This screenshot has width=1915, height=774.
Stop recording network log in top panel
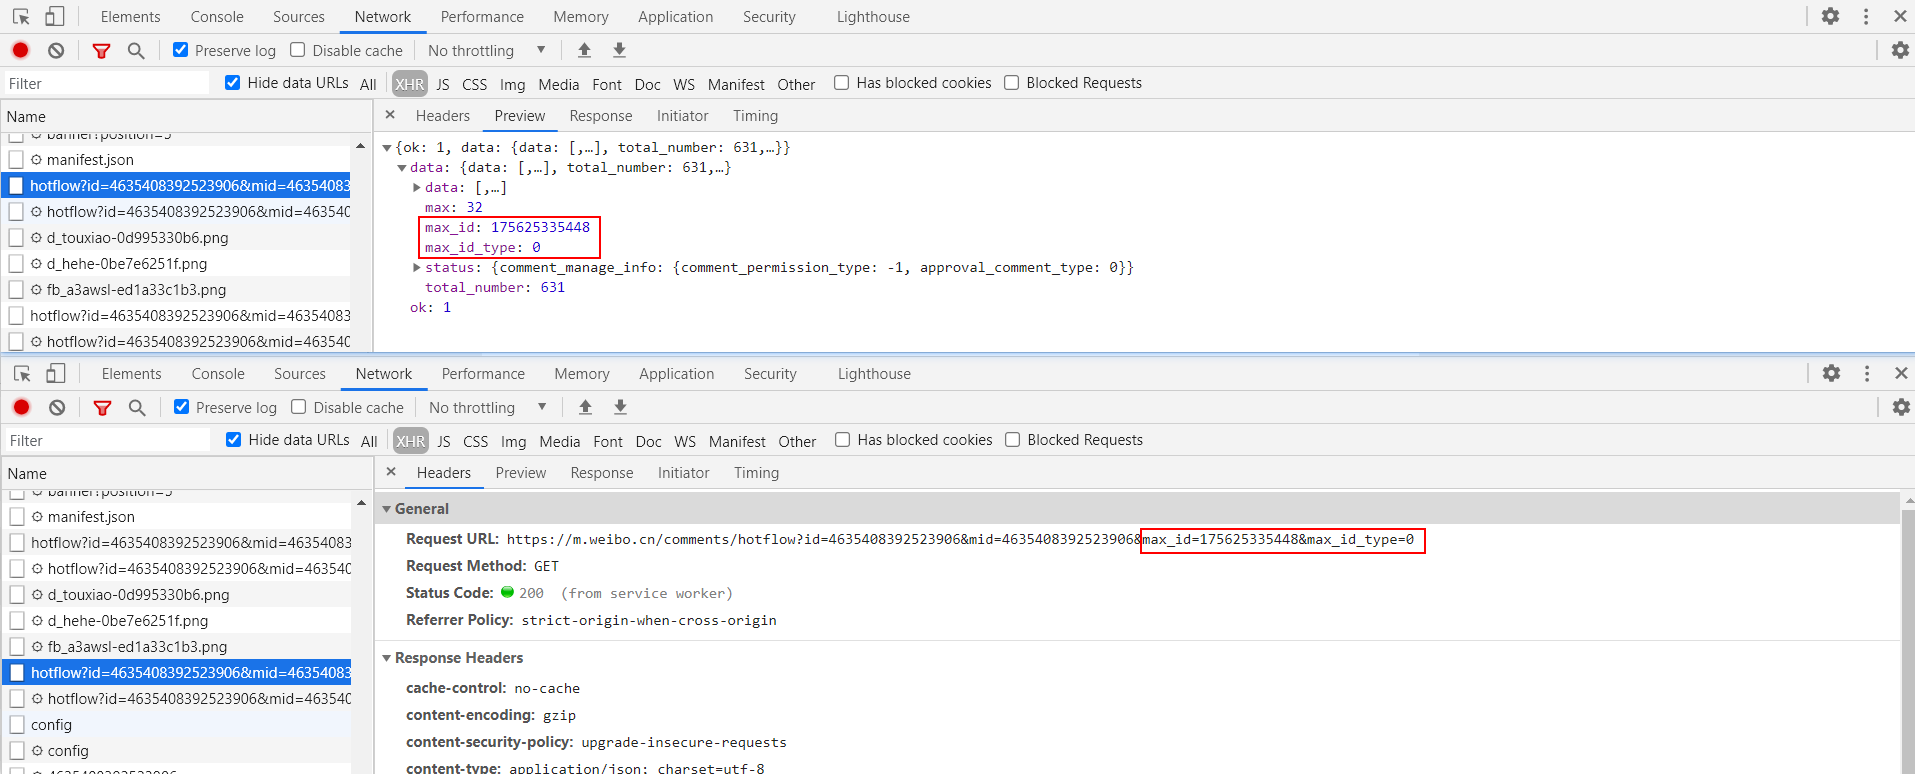point(20,50)
